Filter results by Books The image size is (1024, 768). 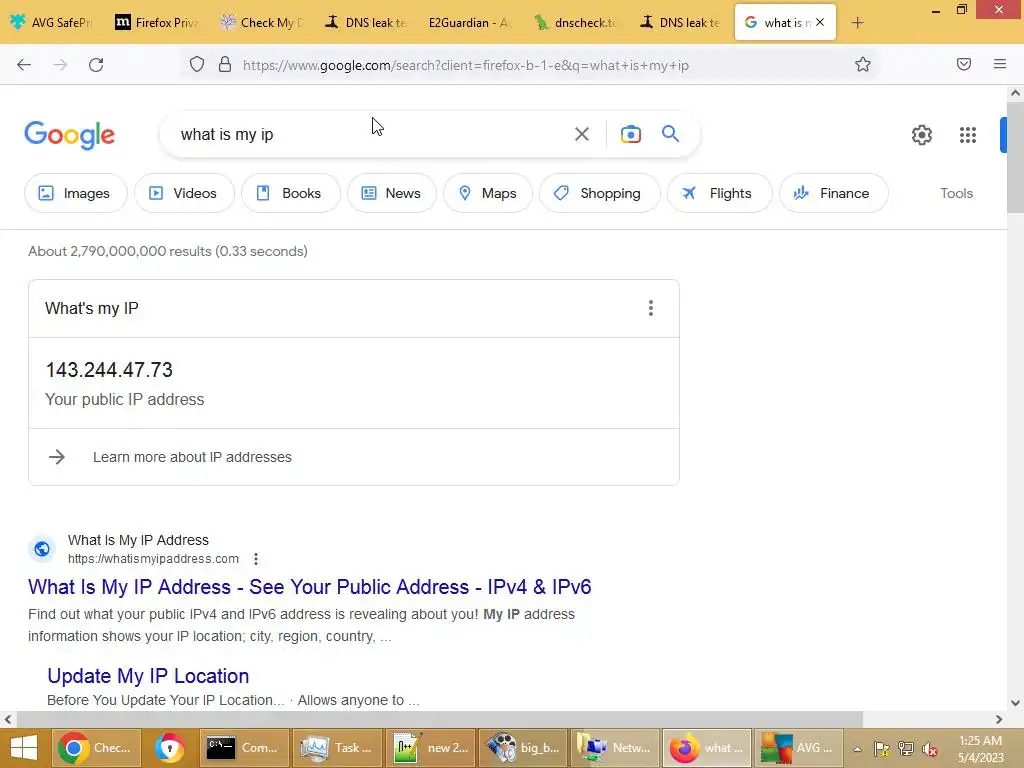point(290,193)
